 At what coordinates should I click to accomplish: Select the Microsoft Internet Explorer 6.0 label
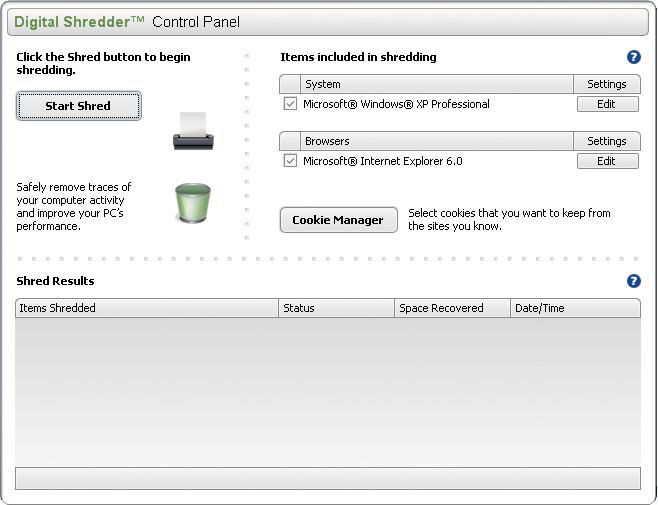pyautogui.click(x=383, y=161)
